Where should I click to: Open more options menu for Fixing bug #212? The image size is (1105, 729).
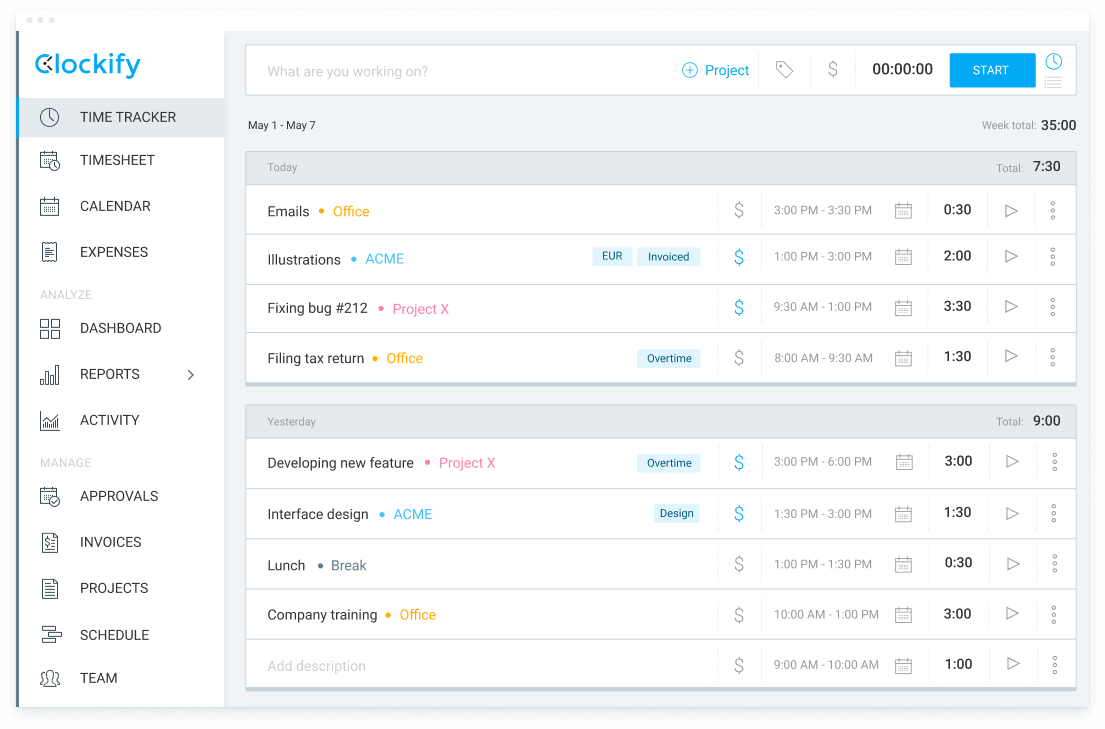point(1053,307)
